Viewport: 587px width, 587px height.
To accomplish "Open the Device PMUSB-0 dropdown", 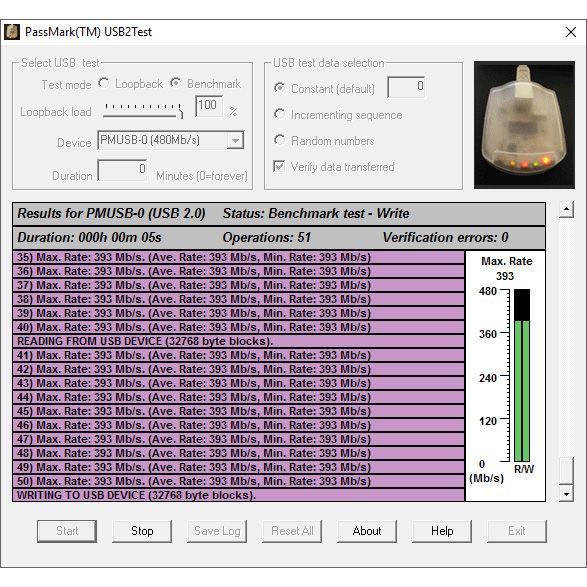I will tap(171, 140).
